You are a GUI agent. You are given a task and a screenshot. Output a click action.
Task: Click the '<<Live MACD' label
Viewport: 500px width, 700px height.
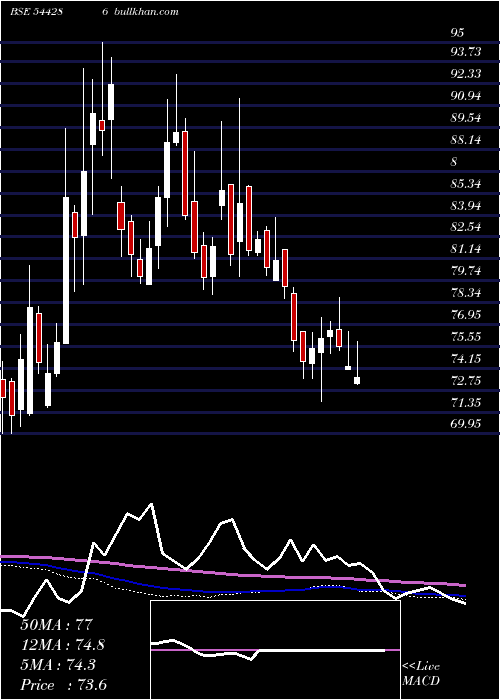(x=421, y=674)
